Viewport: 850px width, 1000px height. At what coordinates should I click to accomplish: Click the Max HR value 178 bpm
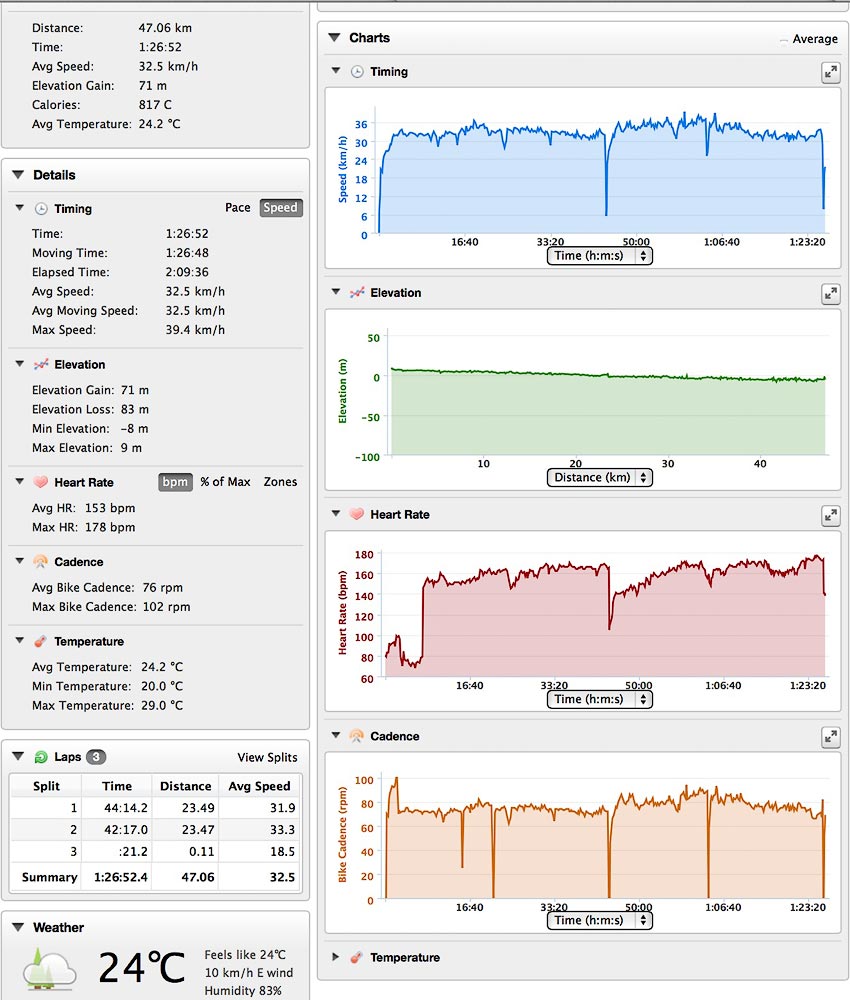pos(110,527)
